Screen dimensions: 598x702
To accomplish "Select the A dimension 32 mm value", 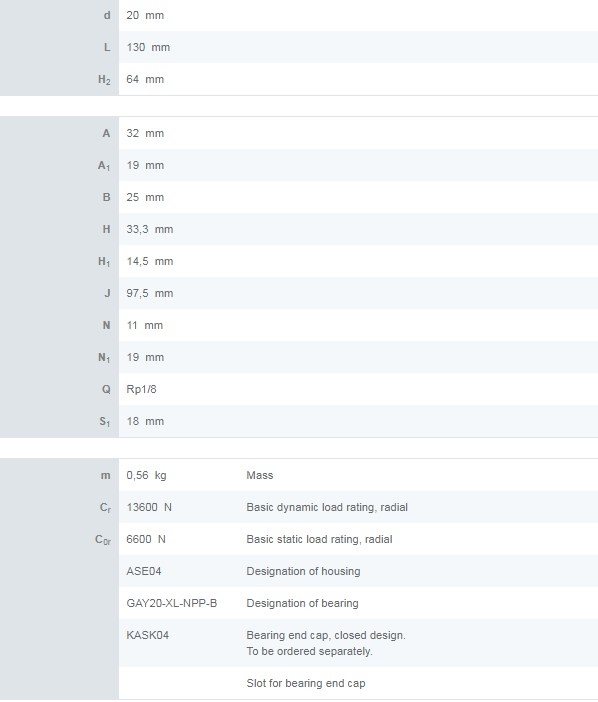I will 145,133.
